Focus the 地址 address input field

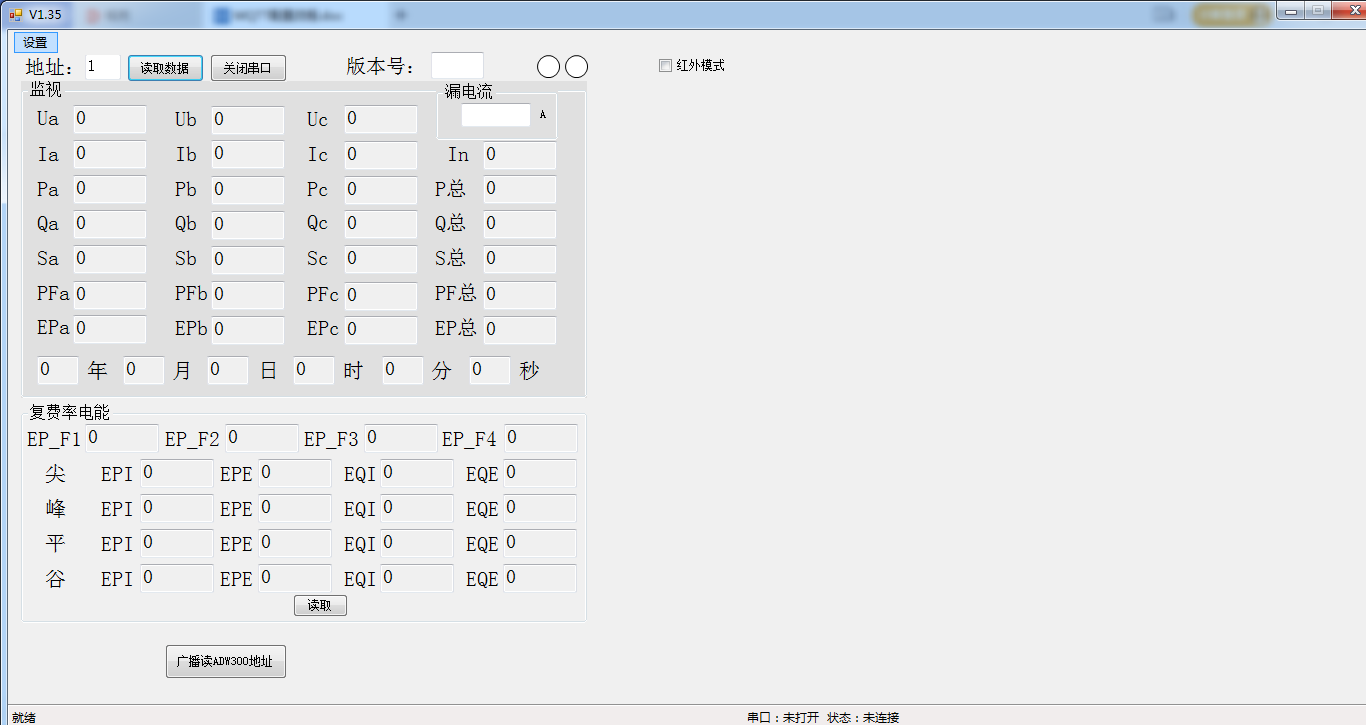point(102,67)
